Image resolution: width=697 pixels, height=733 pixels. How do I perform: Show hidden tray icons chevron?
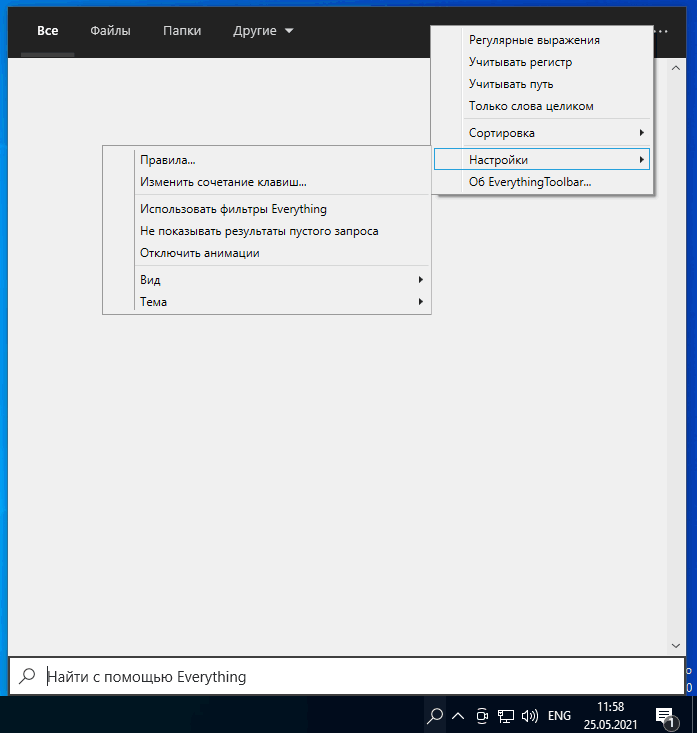[458, 716]
